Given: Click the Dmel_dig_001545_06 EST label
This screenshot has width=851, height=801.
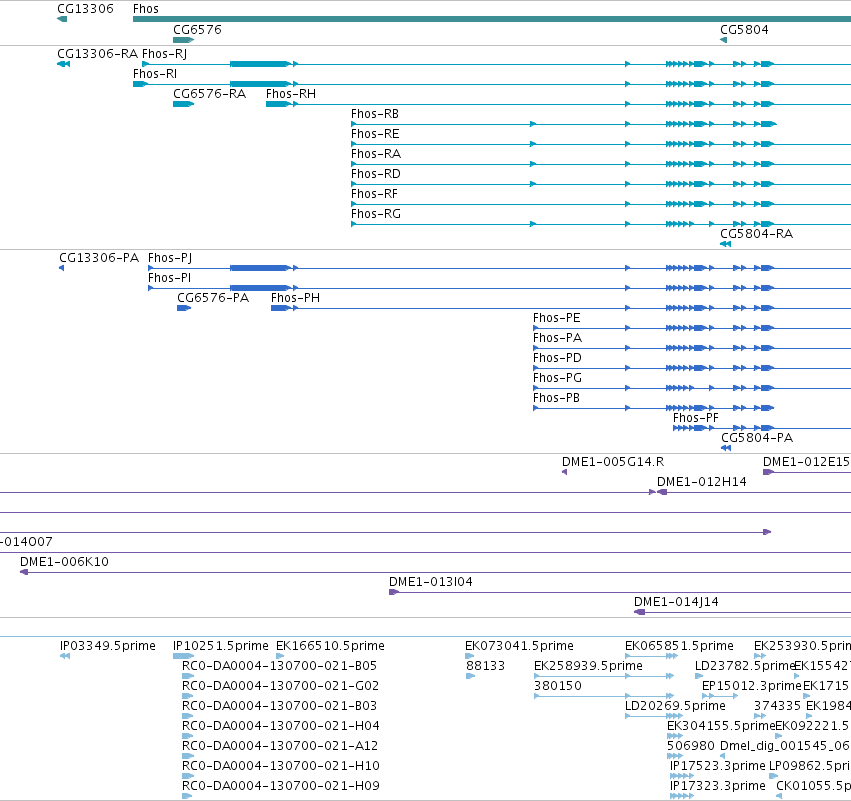Looking at the screenshot, I should click(785, 746).
